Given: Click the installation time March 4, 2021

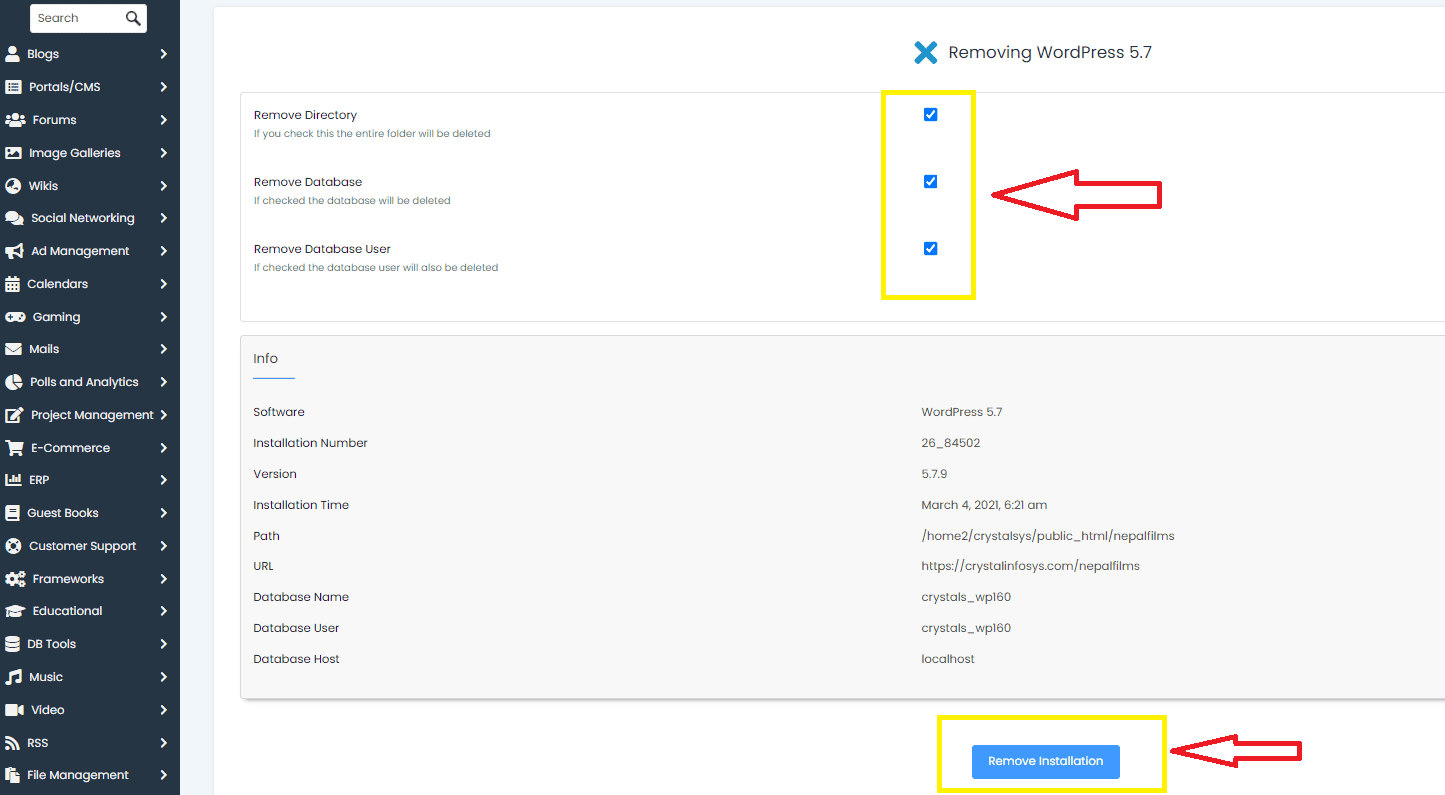Looking at the screenshot, I should [984, 505].
